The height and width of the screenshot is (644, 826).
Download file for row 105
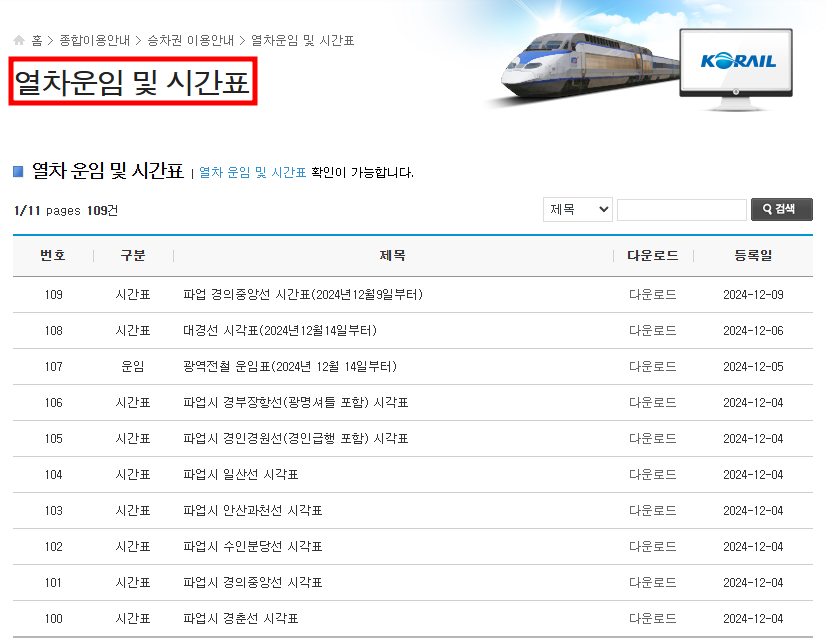point(653,439)
